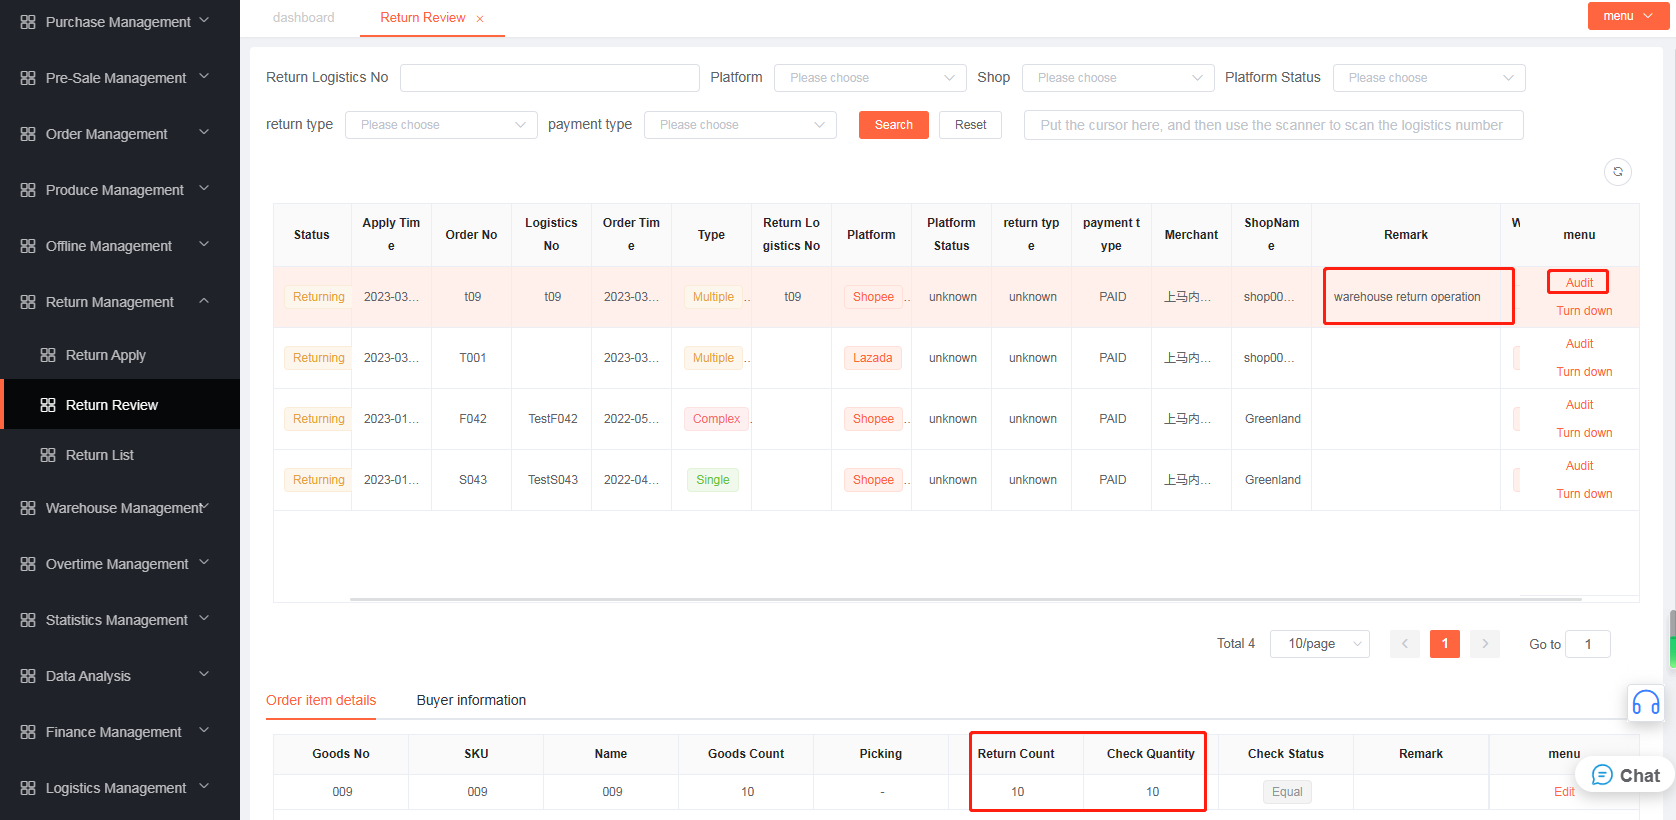Open Return Apply in sidebar
Viewport: 1676px width, 820px height.
tap(120, 355)
